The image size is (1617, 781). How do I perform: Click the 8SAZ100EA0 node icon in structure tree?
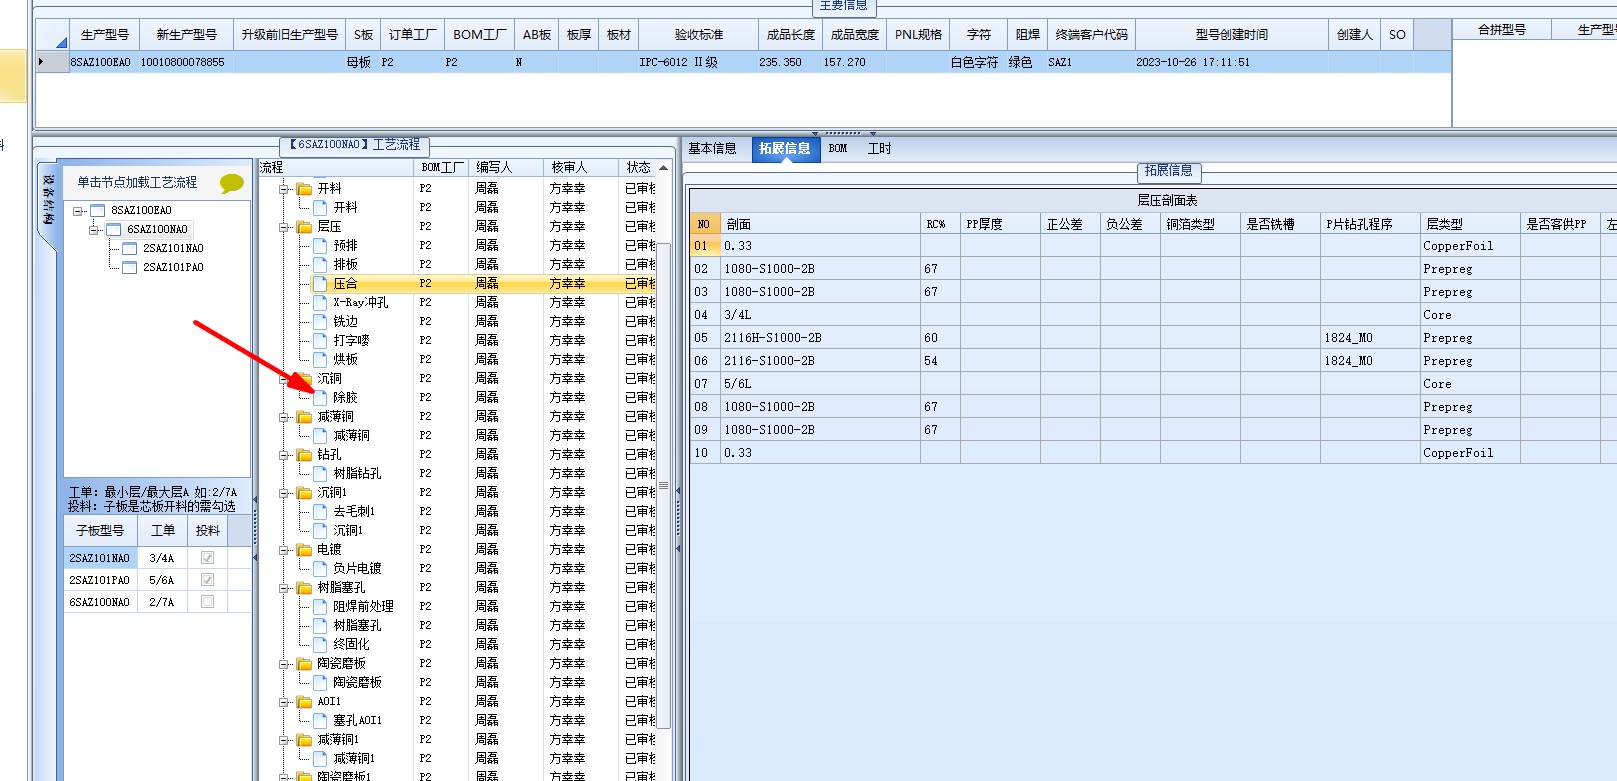[x=98, y=211]
